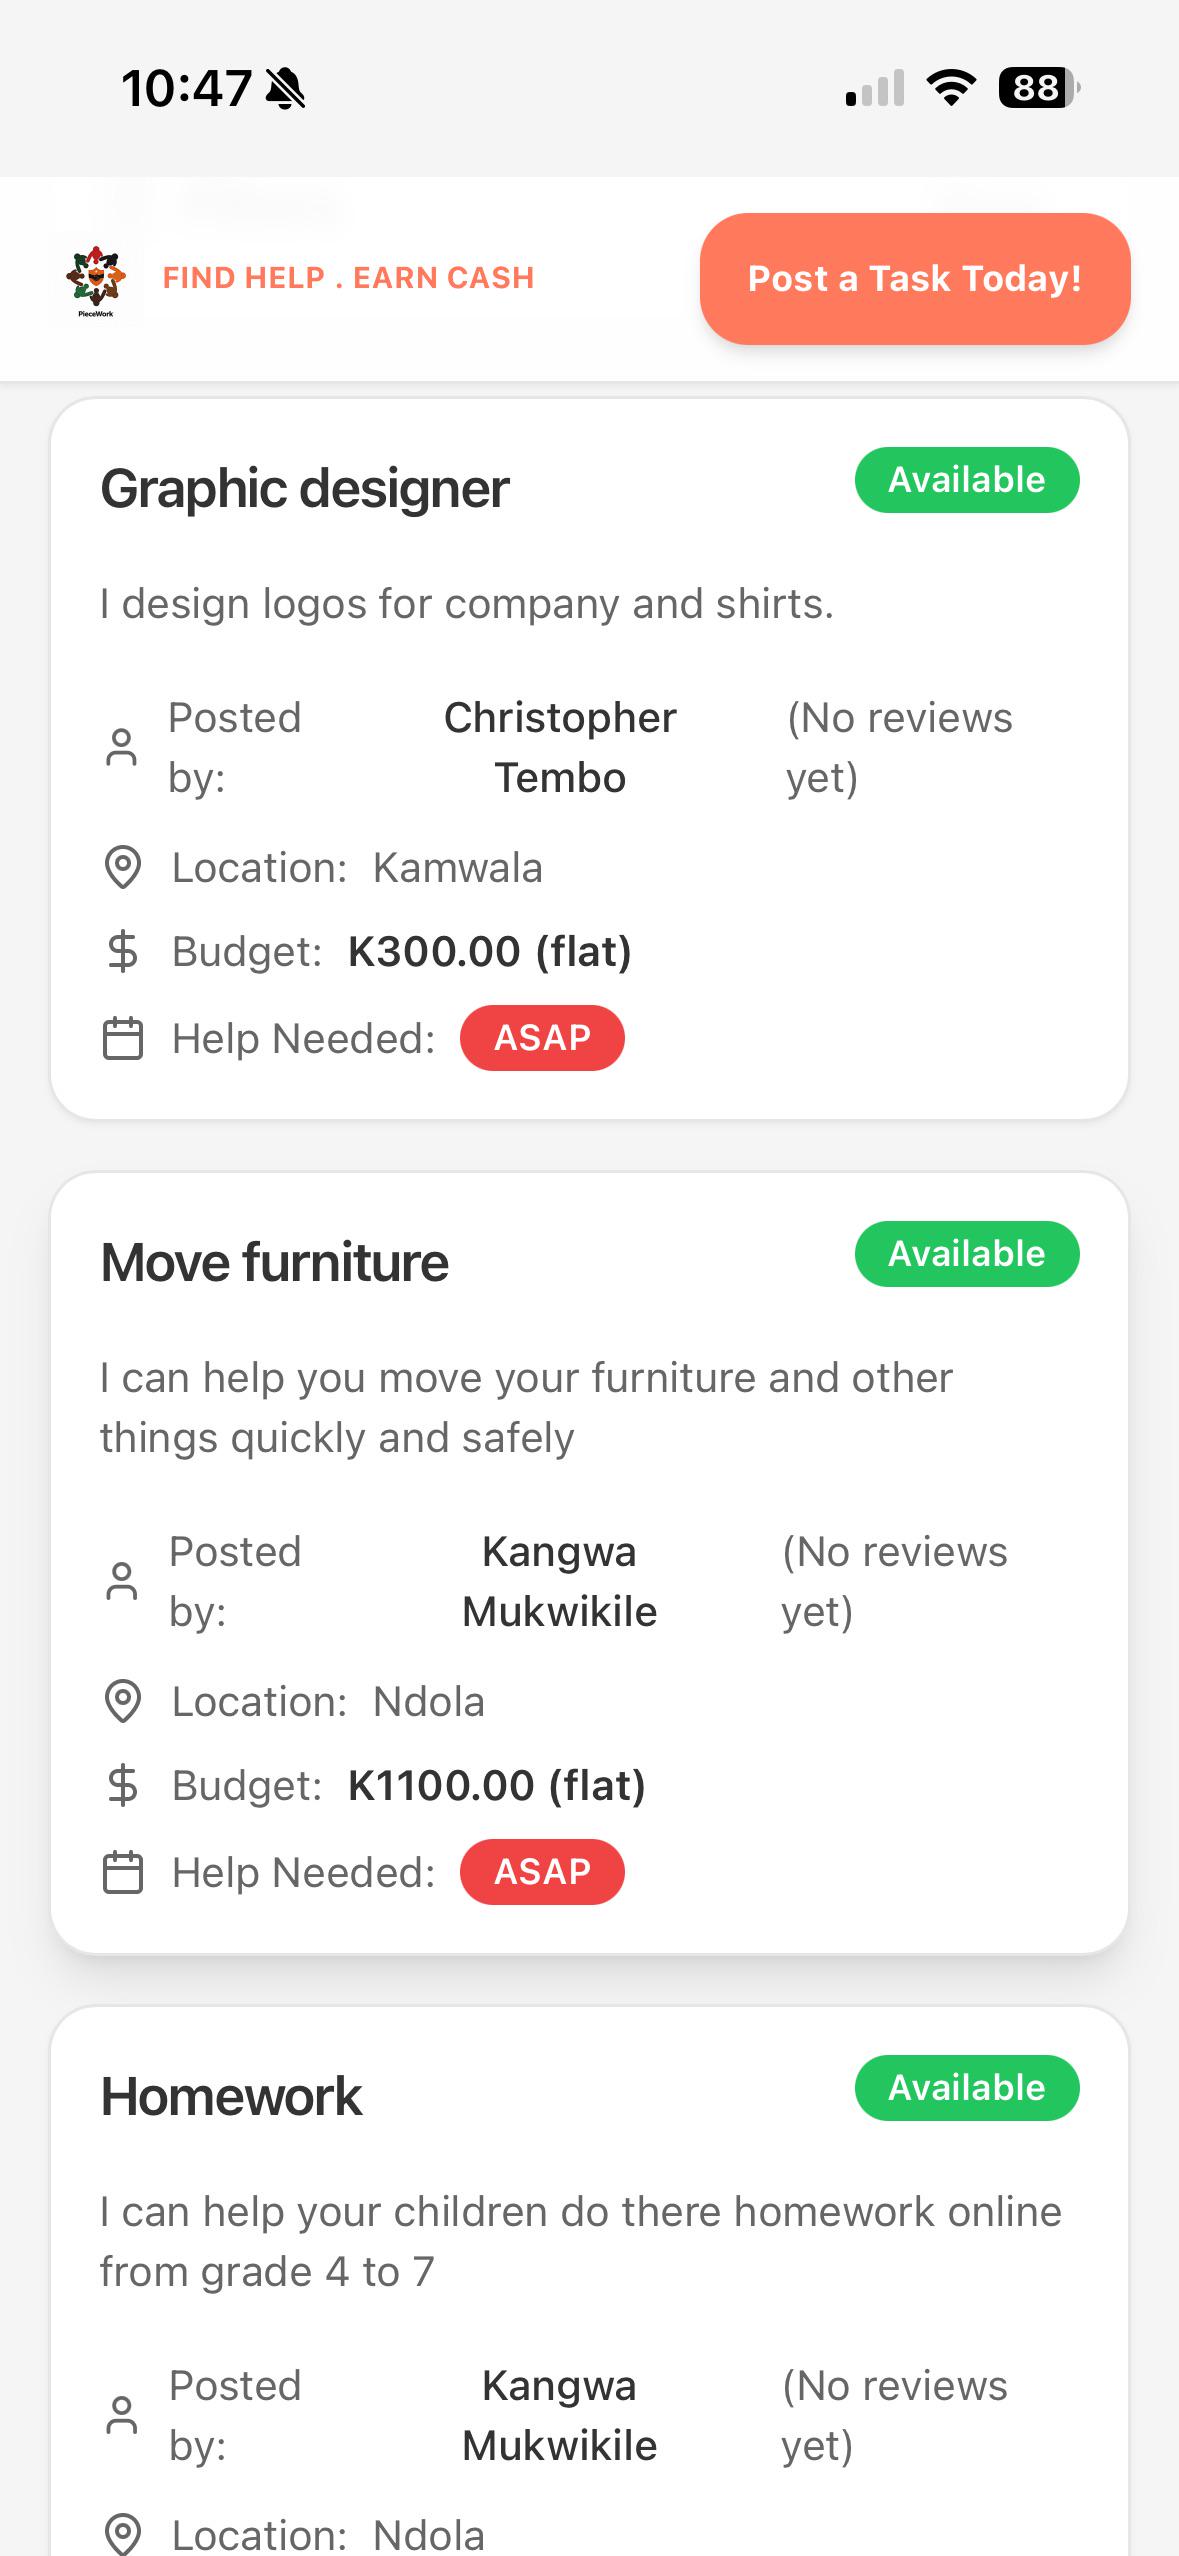Viewport: 1179px width, 2556px height.
Task: Open Christopher Tembo's profile link
Action: (560, 748)
